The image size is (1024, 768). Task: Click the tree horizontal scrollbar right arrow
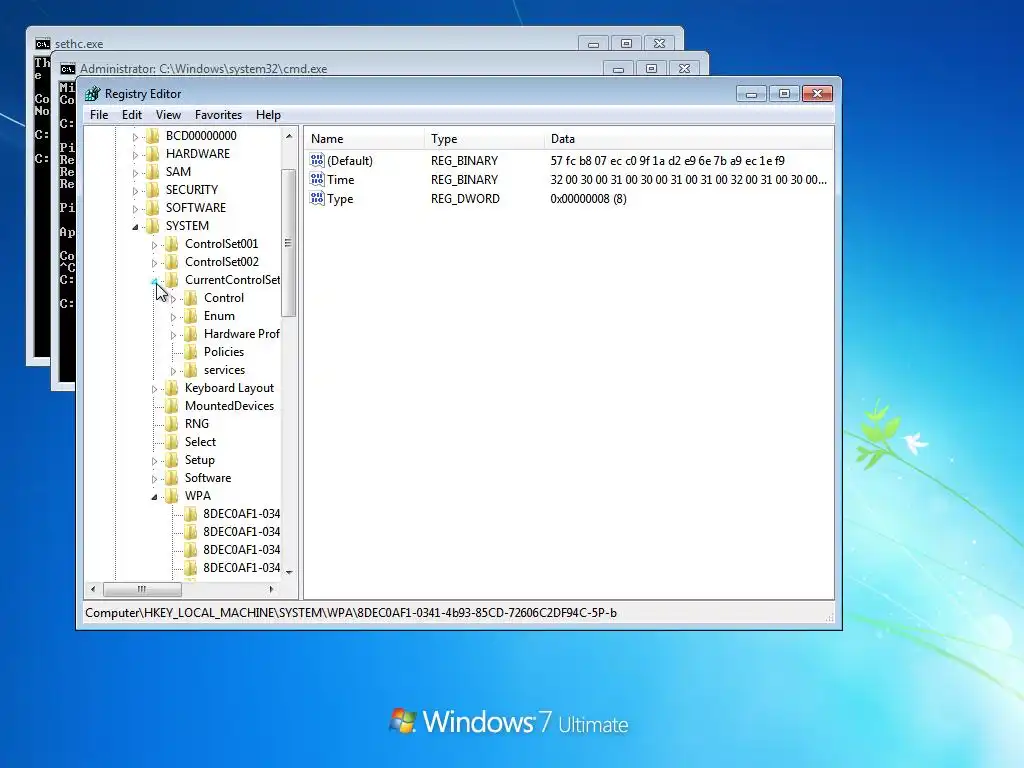point(272,589)
